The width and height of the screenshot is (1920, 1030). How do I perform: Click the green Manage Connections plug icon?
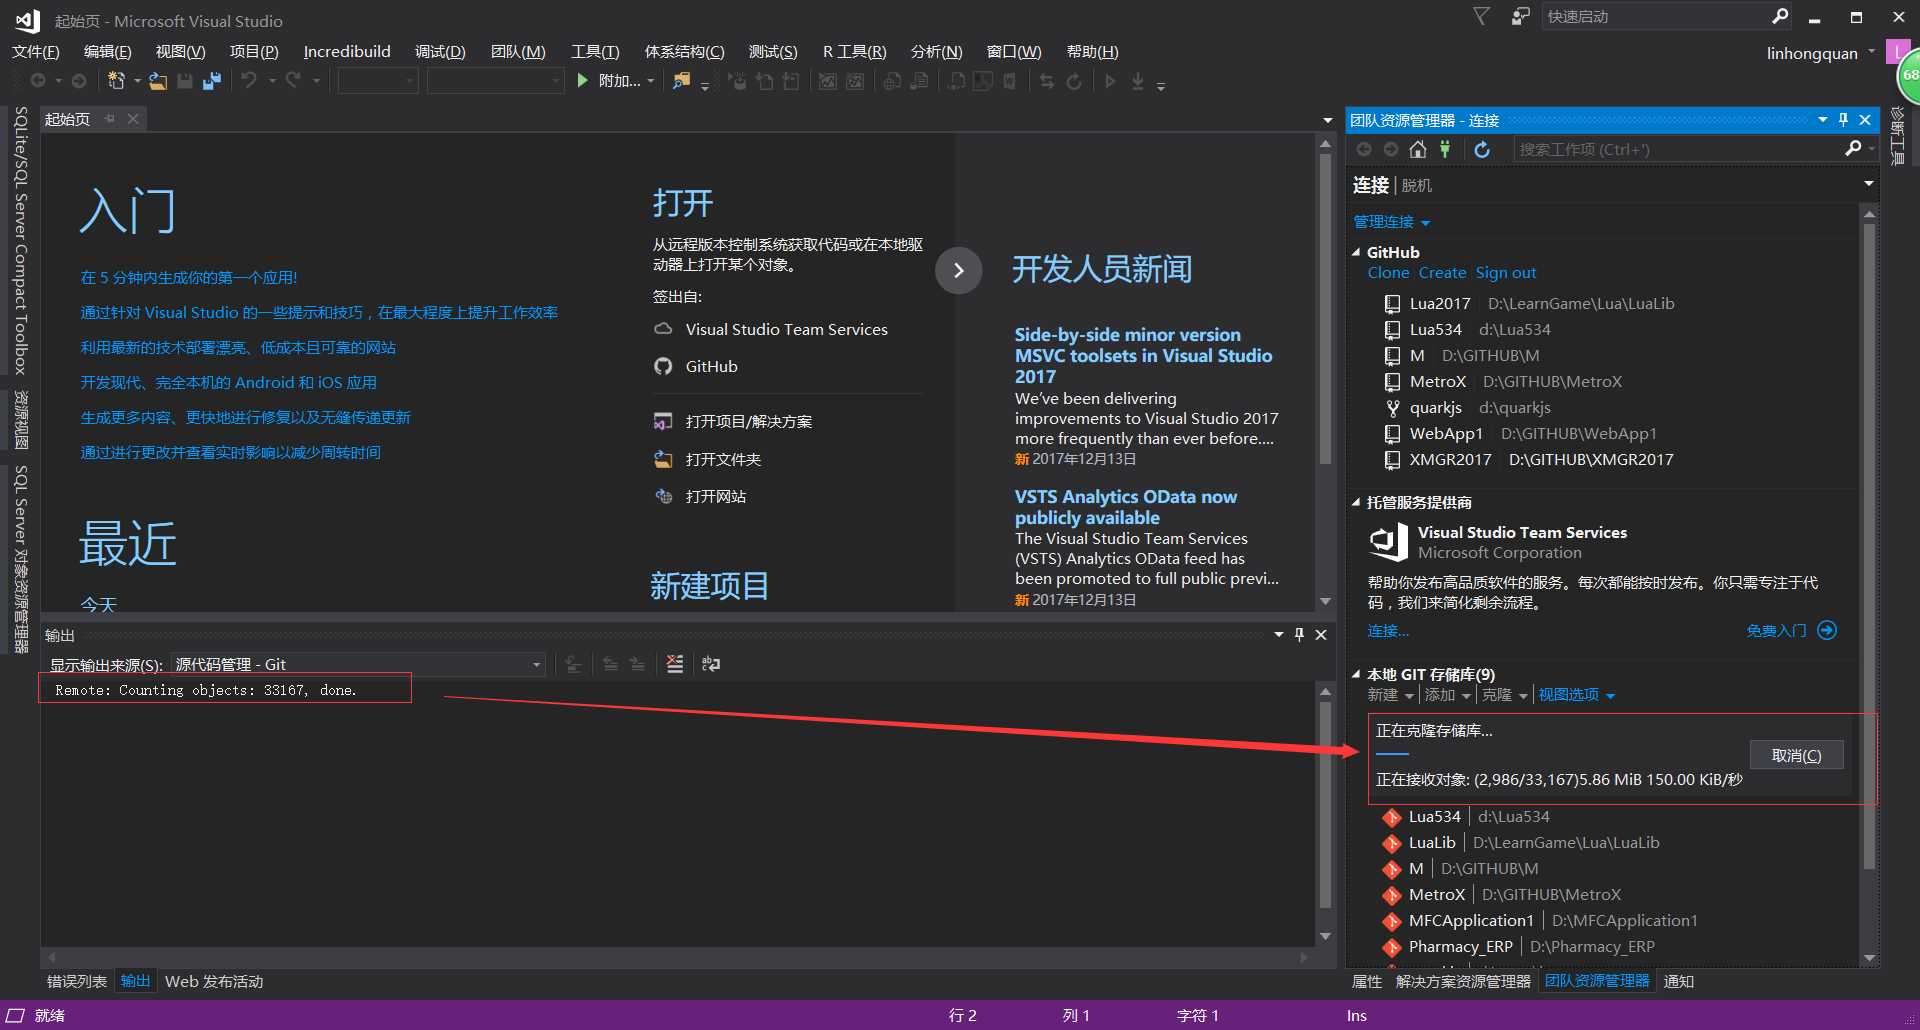(x=1445, y=149)
